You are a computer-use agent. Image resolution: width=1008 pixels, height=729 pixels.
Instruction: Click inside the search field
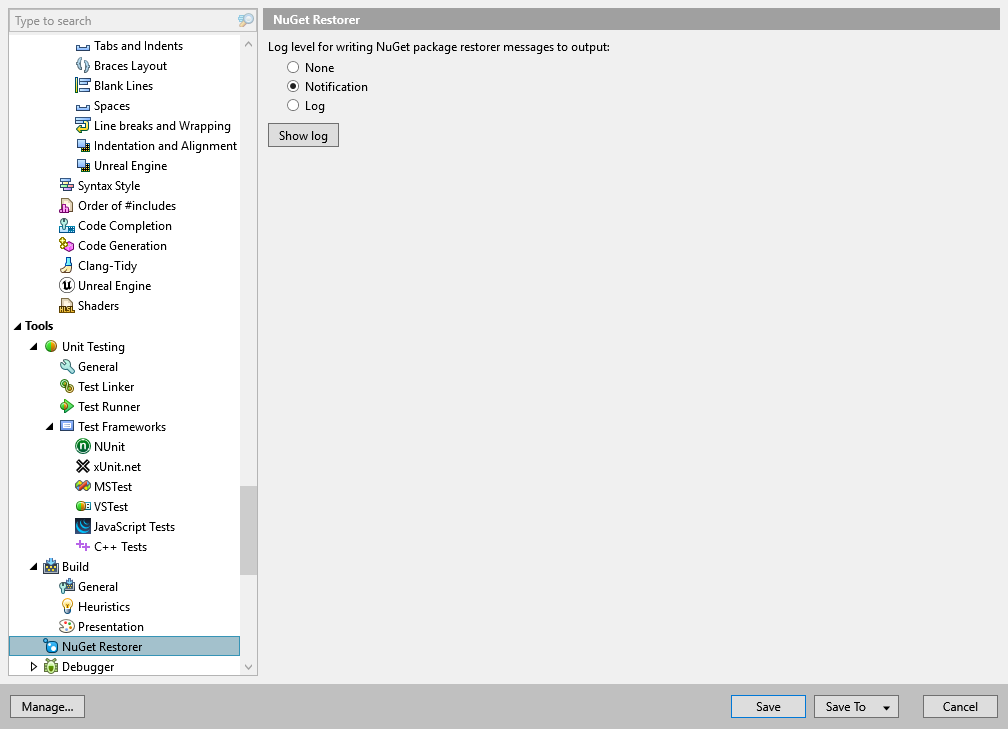pos(120,20)
